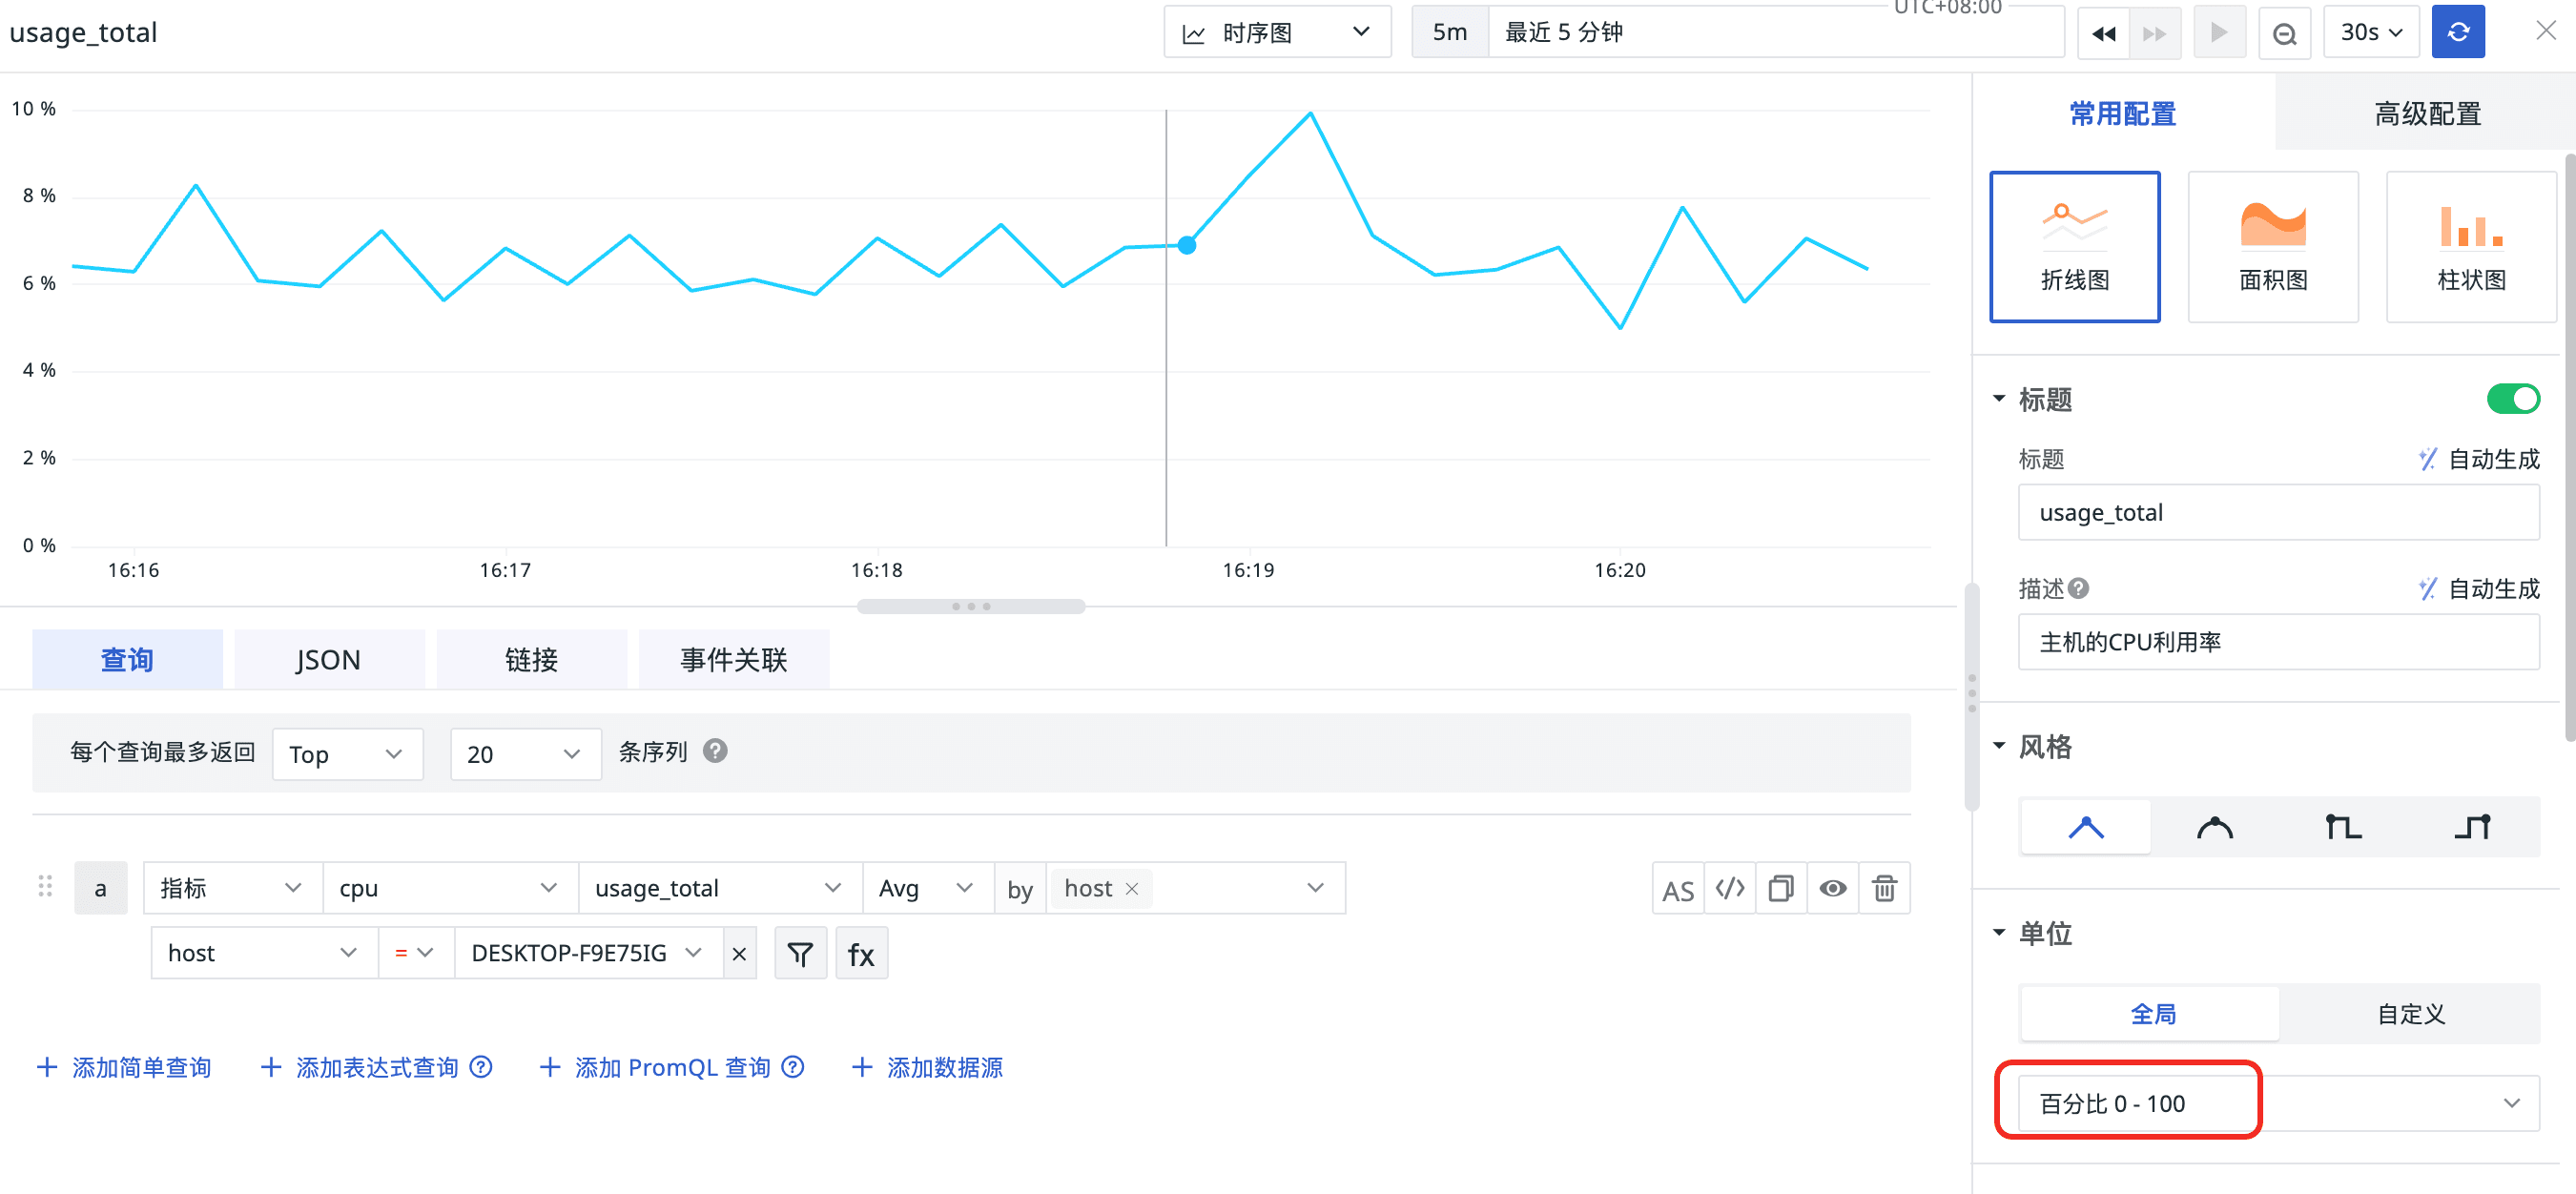Screen dimensions: 2576x1194
Task: Click the usage_total title input field
Action: tap(2277, 512)
